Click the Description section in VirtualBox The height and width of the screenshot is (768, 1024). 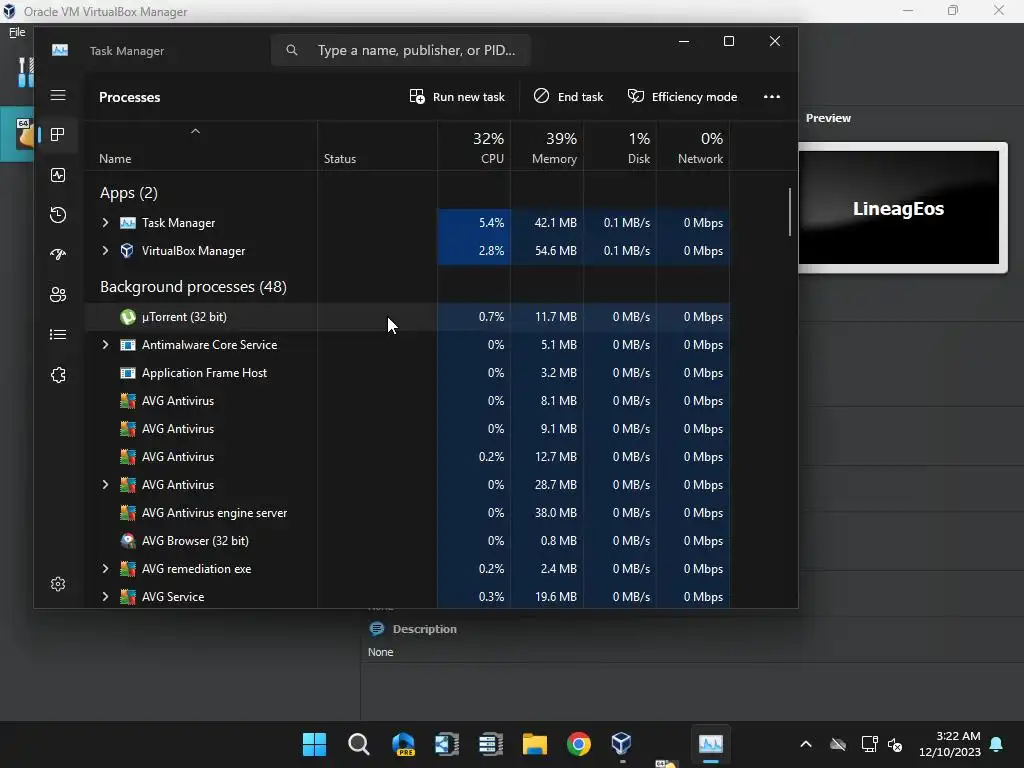click(424, 629)
